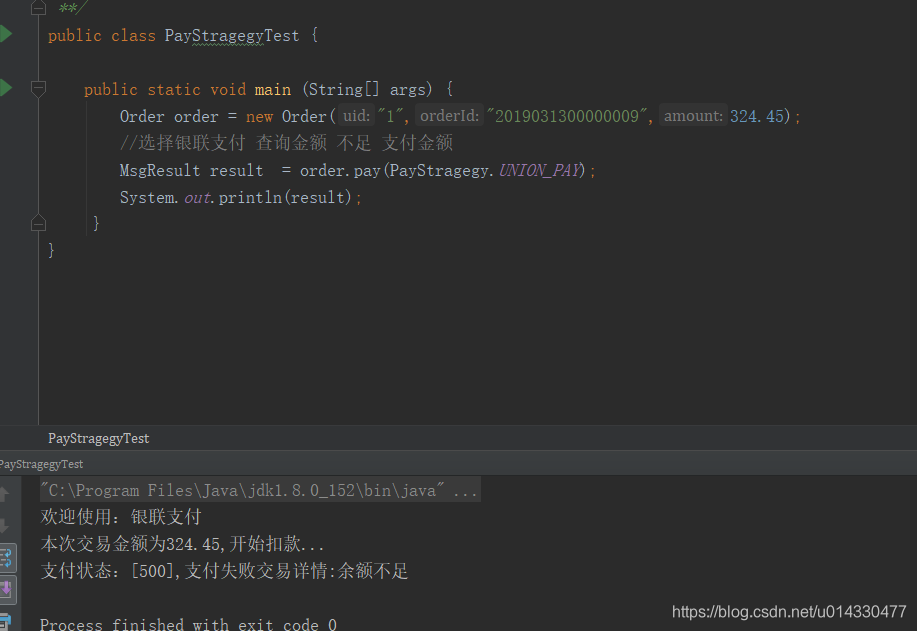The height and width of the screenshot is (631, 917).
Task: Click order.pay method call
Action: (340, 171)
